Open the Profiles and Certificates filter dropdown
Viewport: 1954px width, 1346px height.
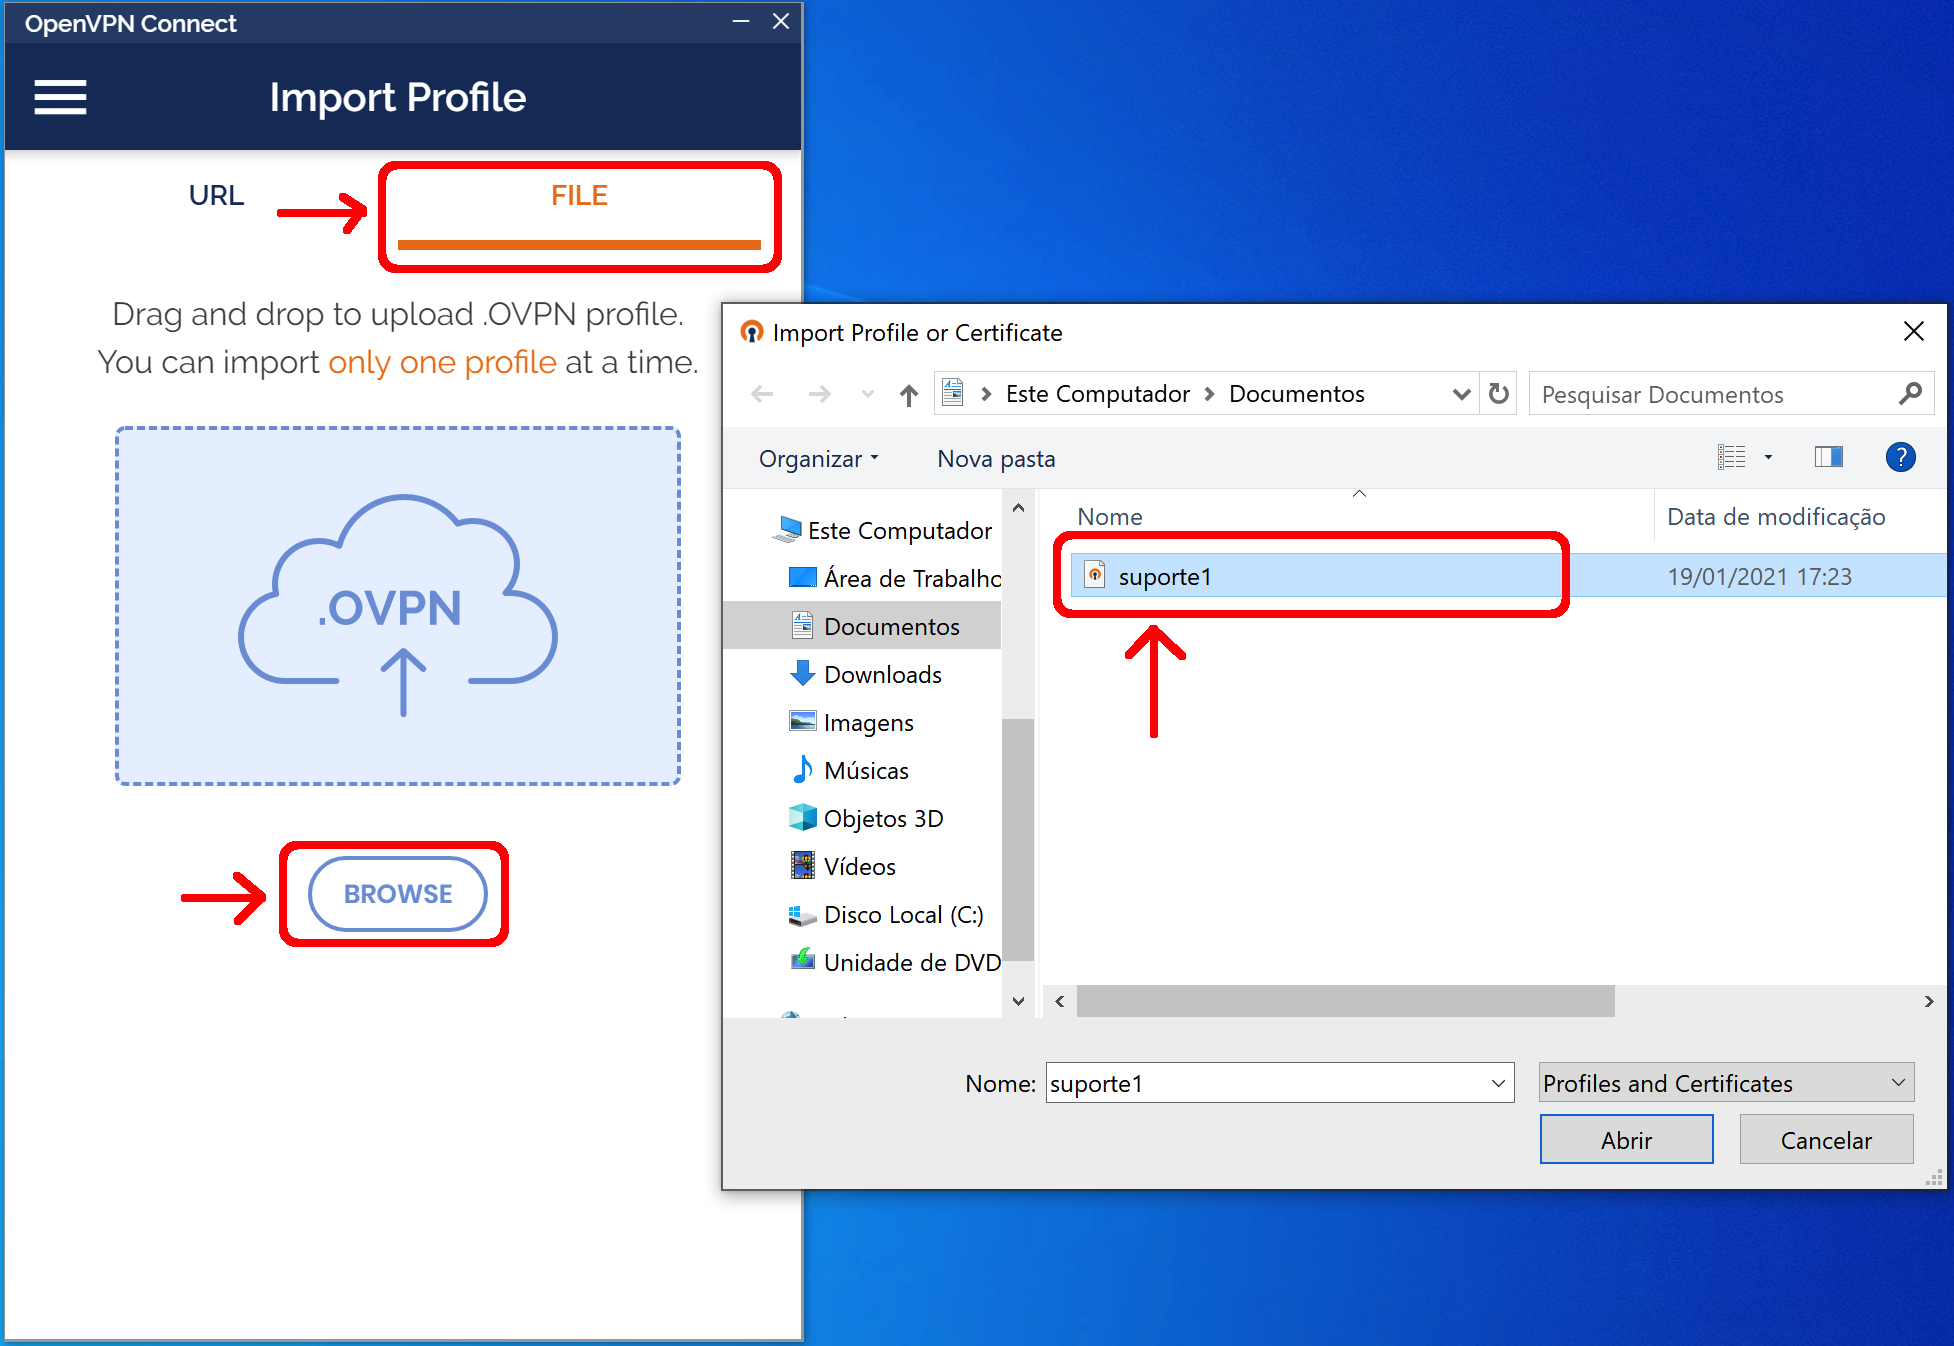click(x=1725, y=1083)
